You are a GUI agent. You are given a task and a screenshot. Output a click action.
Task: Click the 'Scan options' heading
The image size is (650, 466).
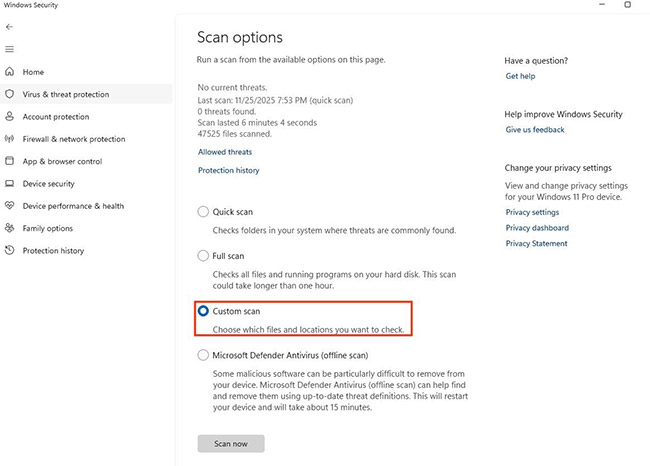pyautogui.click(x=240, y=38)
